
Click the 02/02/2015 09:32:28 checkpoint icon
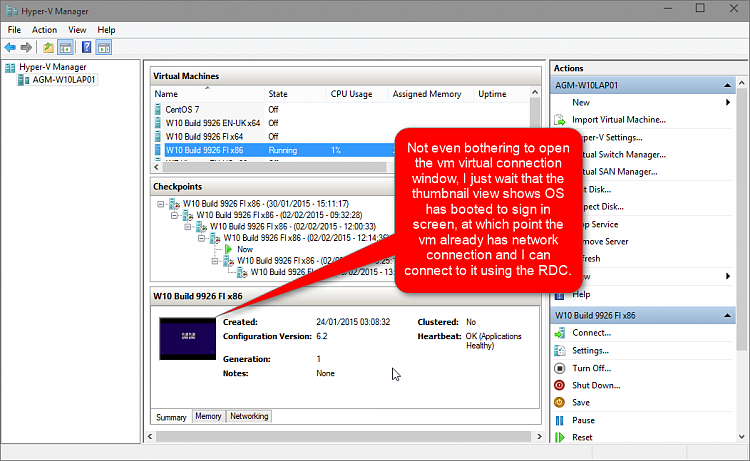click(x=188, y=216)
